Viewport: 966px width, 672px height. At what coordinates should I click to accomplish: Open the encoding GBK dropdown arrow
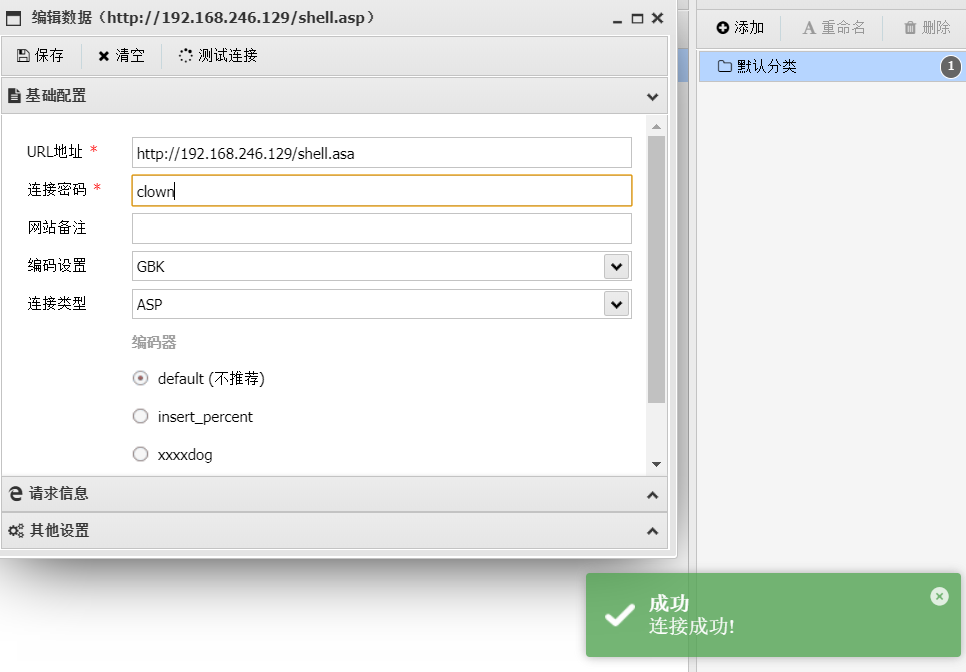(x=616, y=267)
